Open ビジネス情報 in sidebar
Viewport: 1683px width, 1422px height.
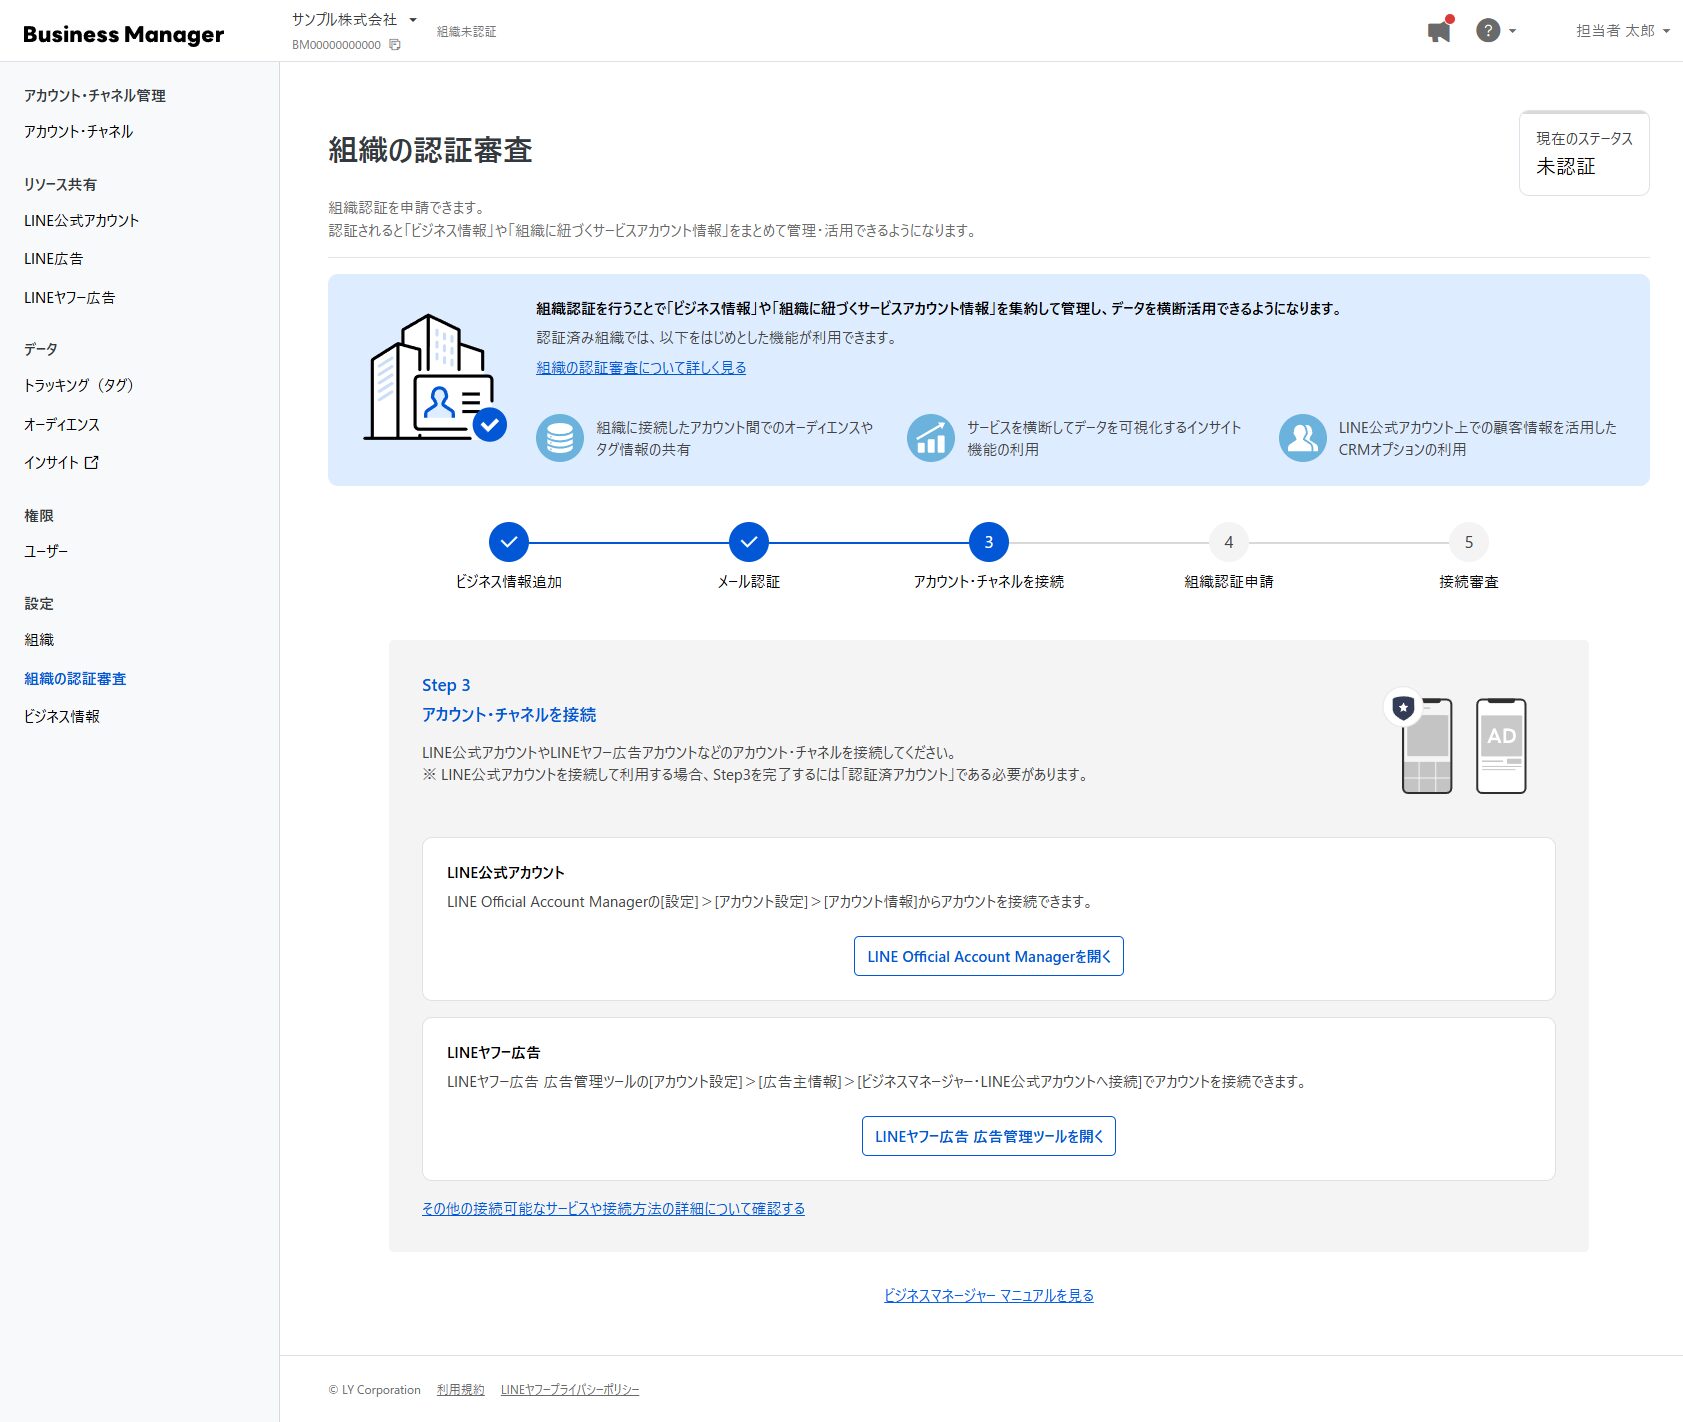62,716
